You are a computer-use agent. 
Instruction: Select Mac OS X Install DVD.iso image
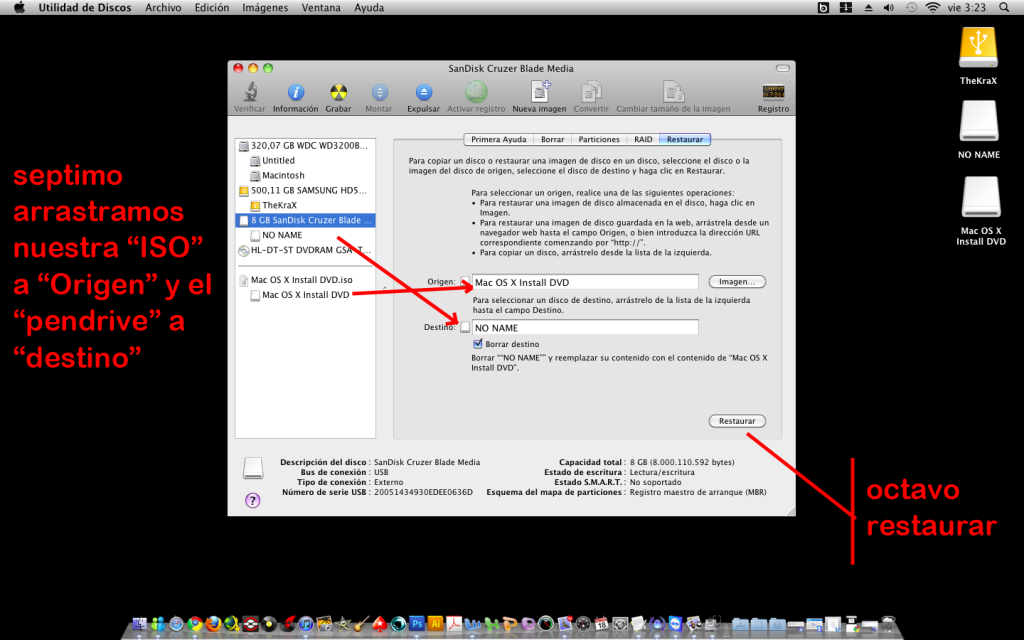(x=305, y=280)
